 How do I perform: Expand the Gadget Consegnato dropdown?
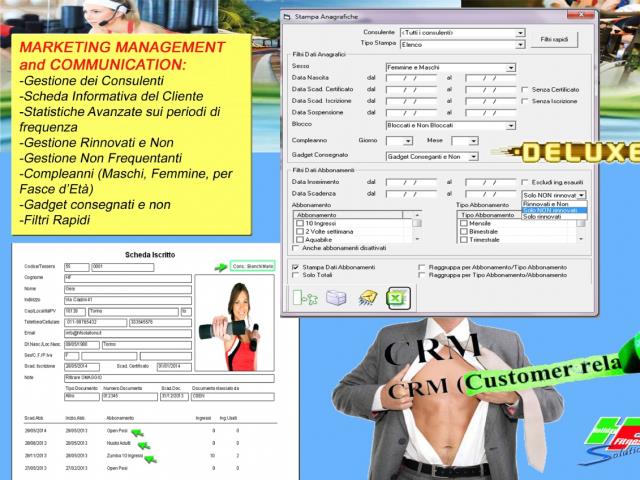tap(473, 157)
